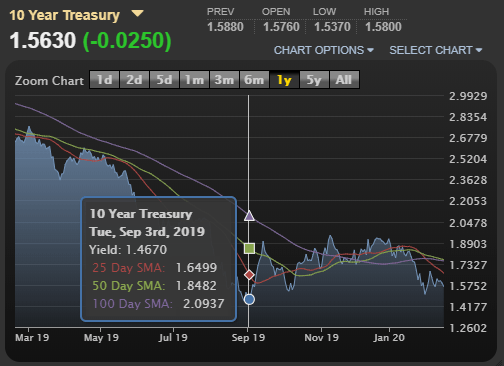Image resolution: width=504 pixels, height=366 pixels.
Task: Show All chart history
Action: click(x=344, y=80)
